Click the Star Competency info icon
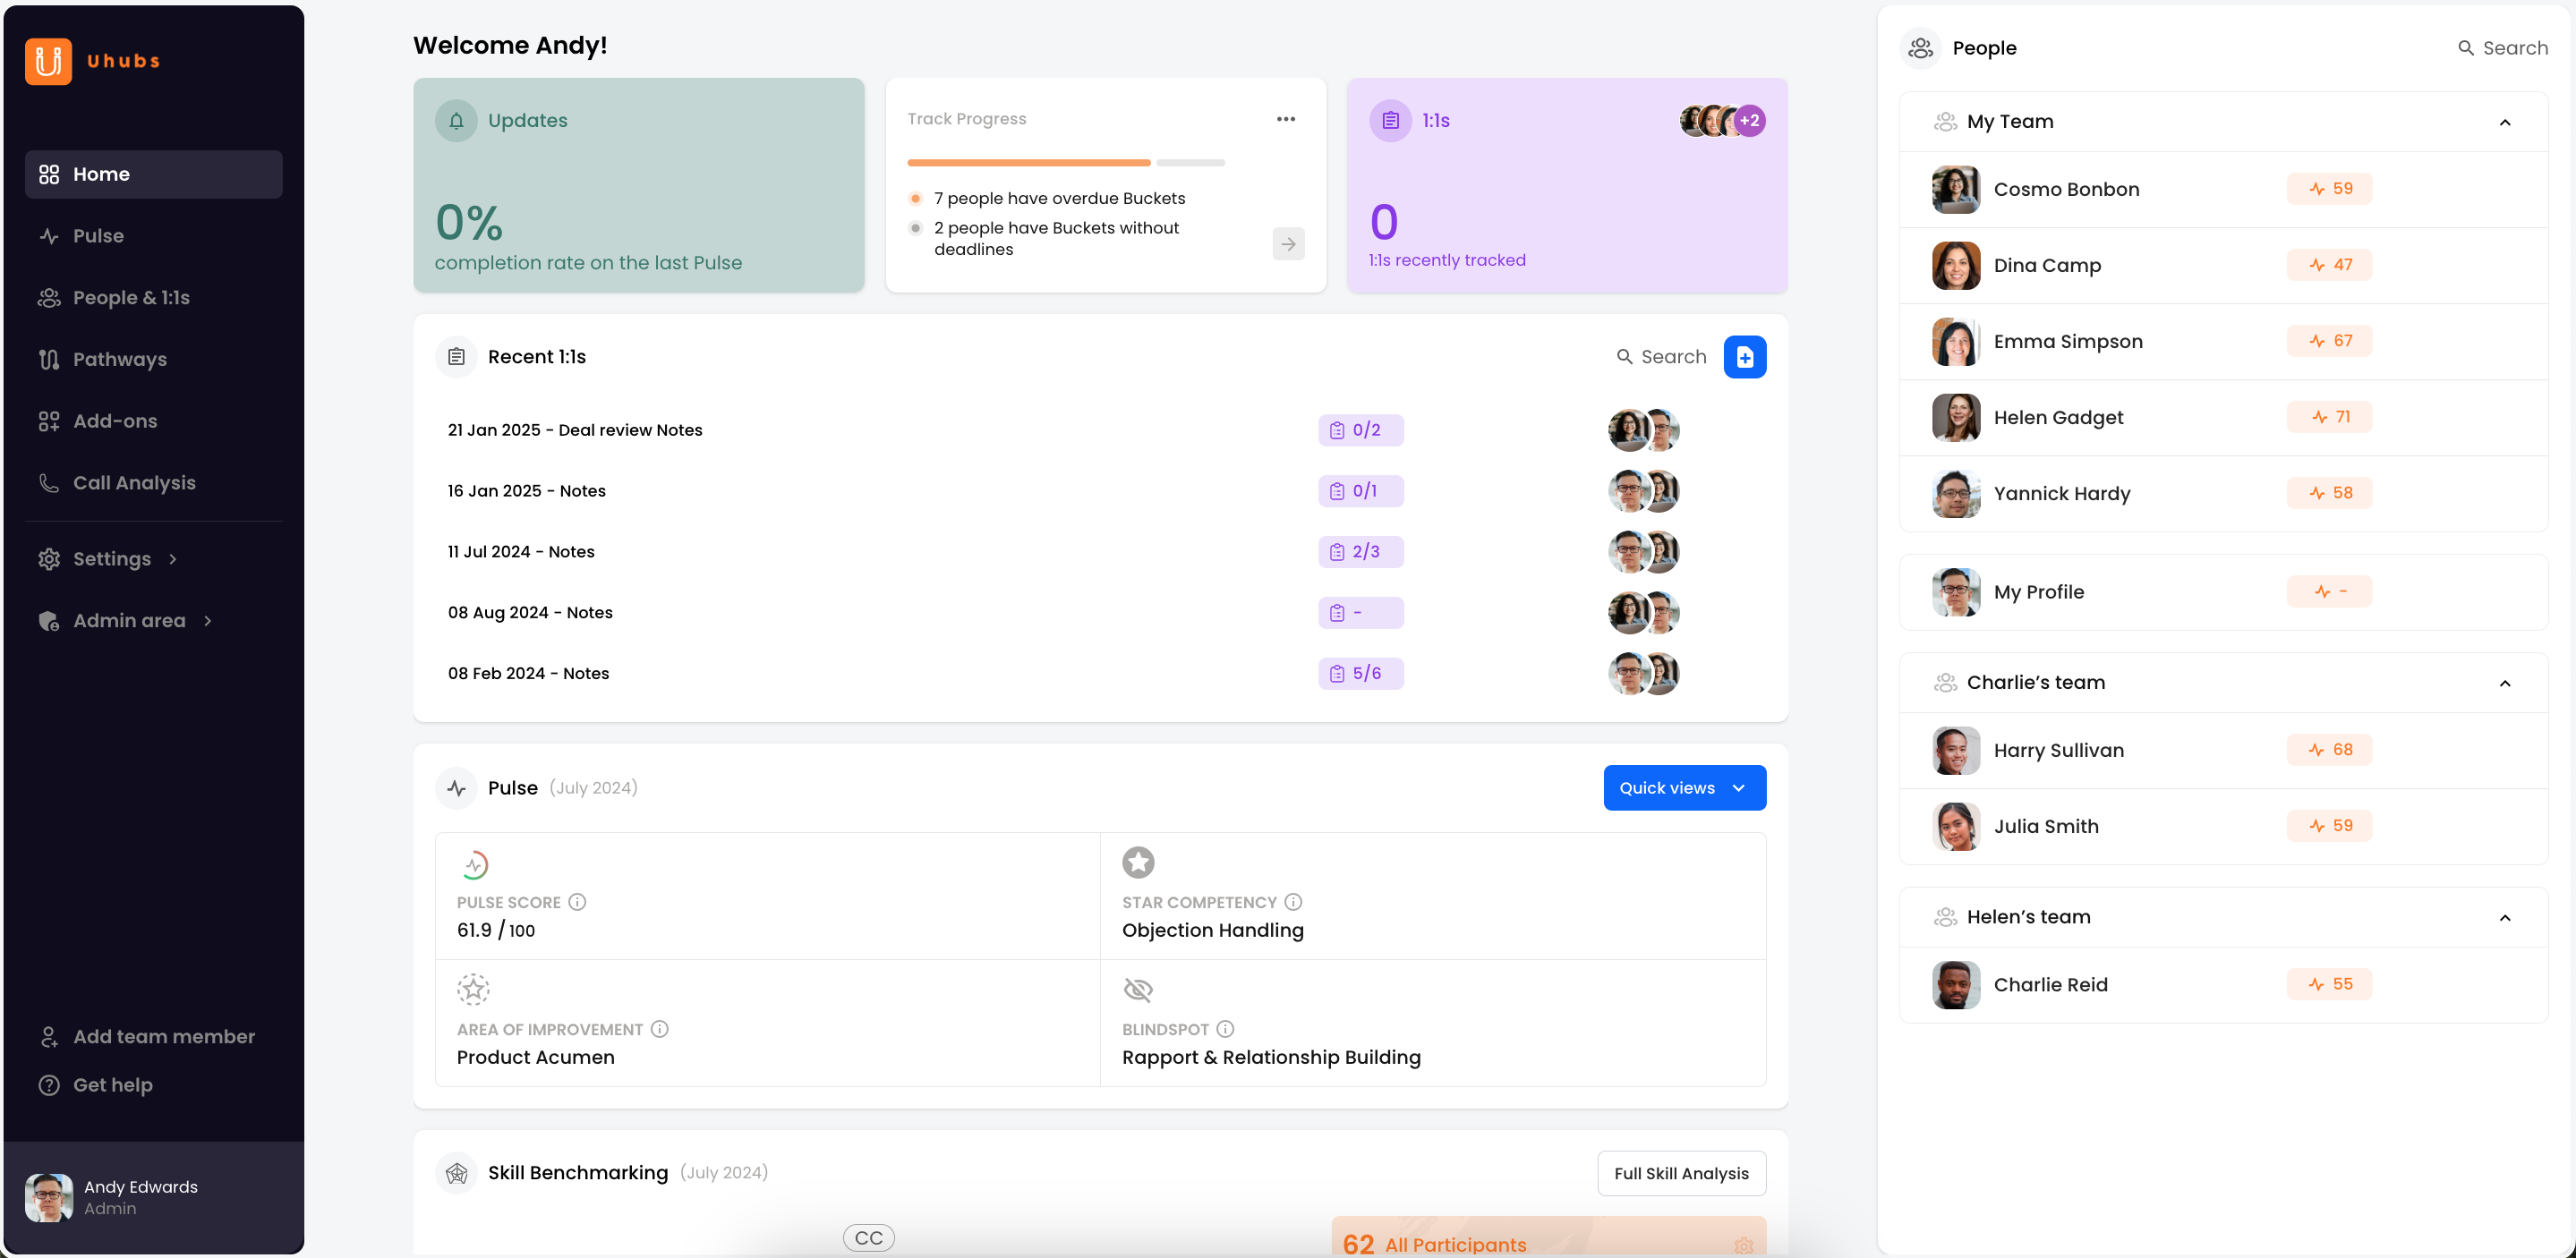This screenshot has width=2576, height=1258. [x=1293, y=902]
